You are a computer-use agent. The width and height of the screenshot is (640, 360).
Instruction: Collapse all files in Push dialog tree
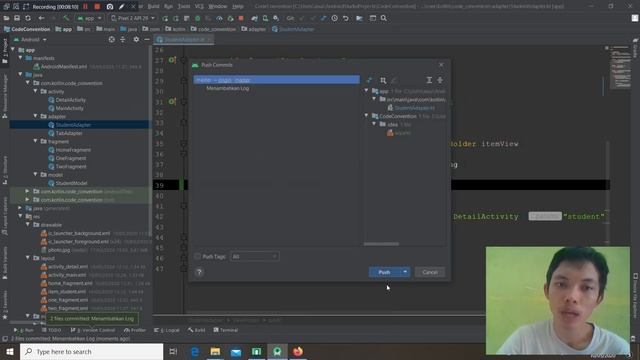pos(440,80)
